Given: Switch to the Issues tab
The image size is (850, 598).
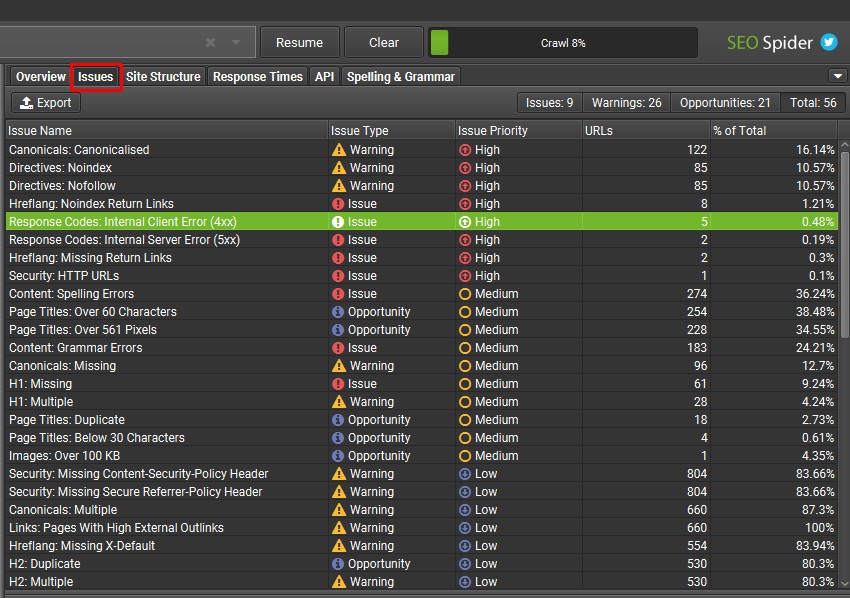Looking at the screenshot, I should point(95,76).
